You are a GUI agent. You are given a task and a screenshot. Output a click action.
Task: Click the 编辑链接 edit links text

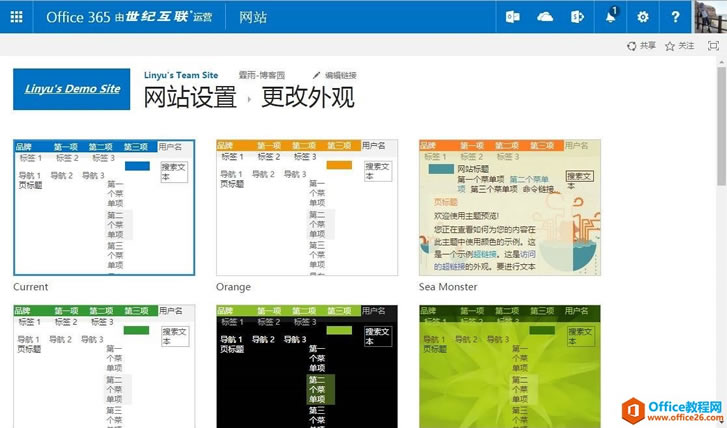tap(341, 75)
